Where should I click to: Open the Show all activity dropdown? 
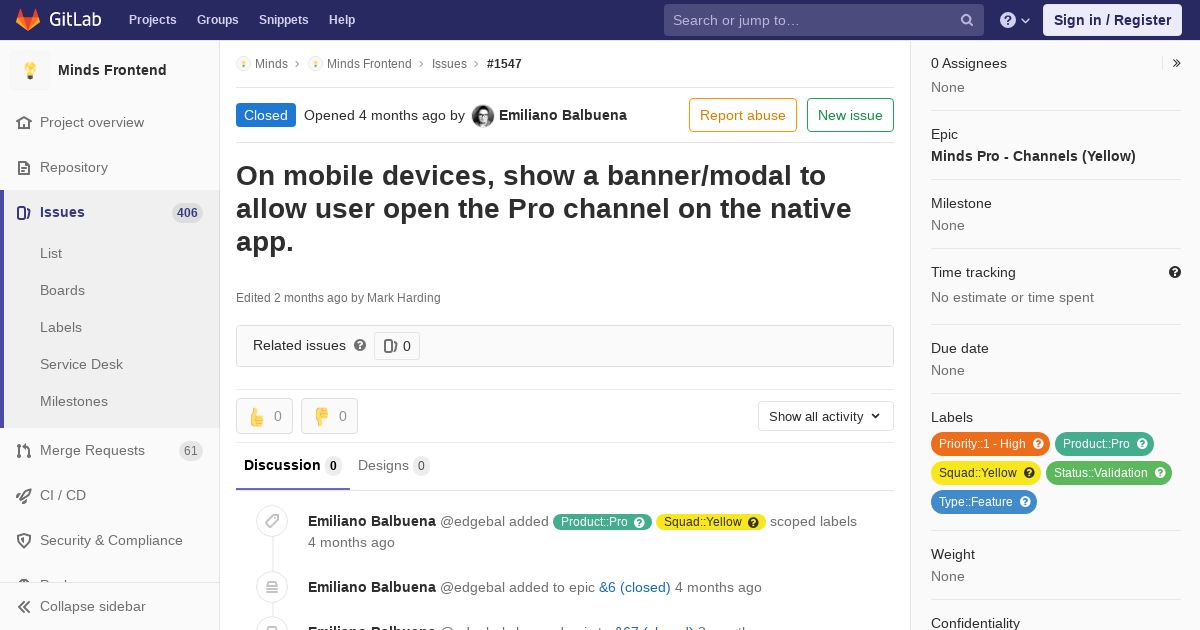click(826, 416)
